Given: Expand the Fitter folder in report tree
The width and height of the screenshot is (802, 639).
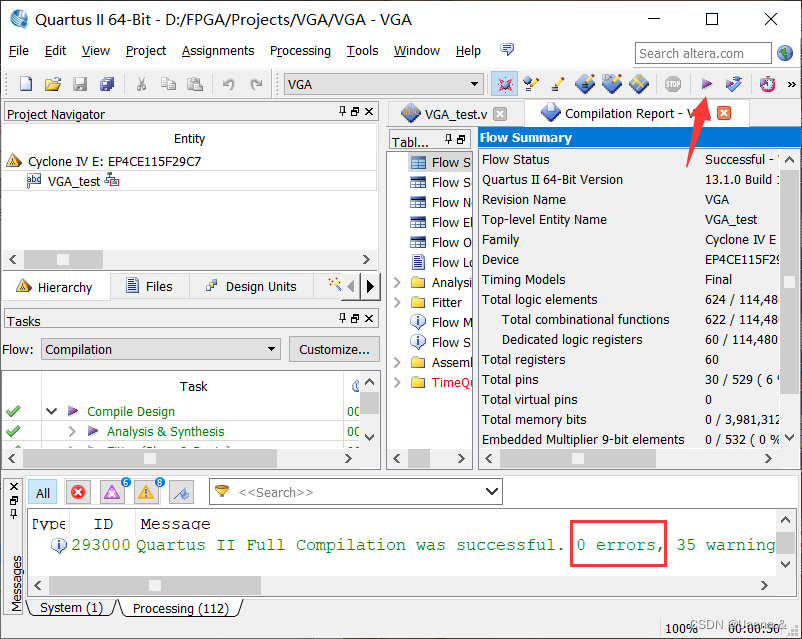Looking at the screenshot, I should (397, 302).
